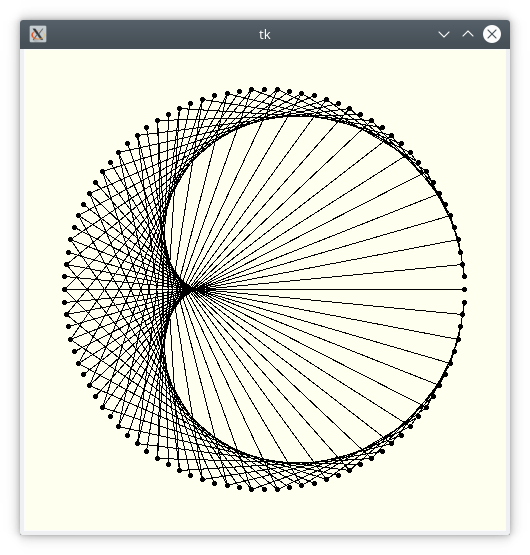Click the center point of the dotted circle

coord(264,290)
